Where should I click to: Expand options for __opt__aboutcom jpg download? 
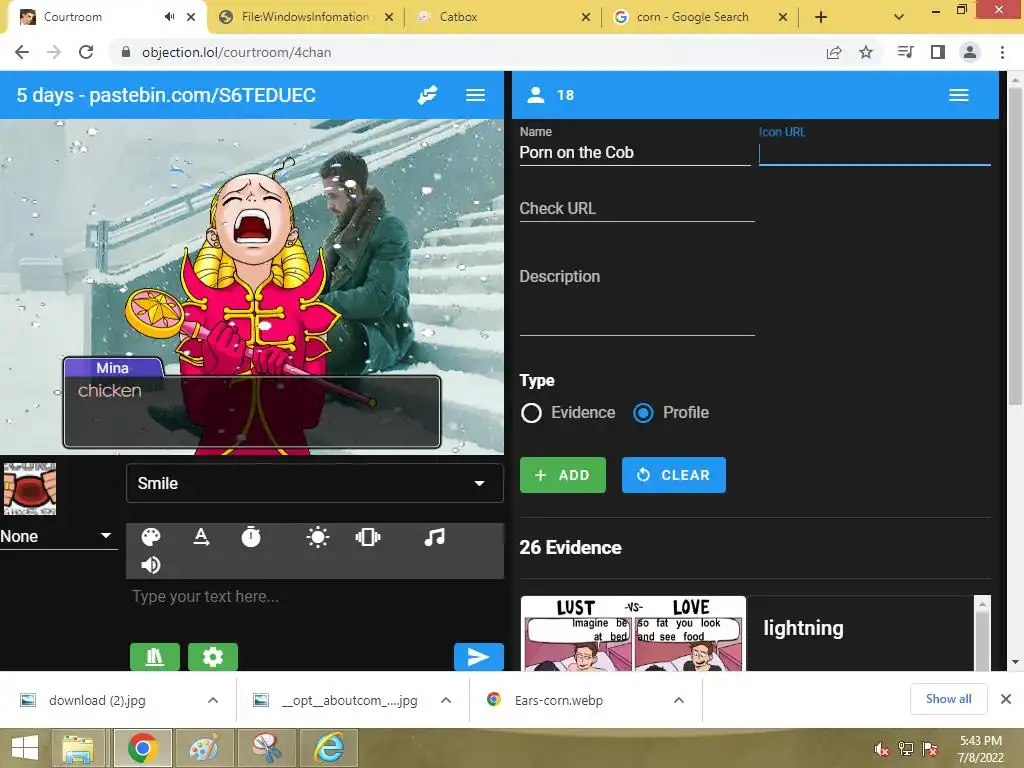(x=446, y=700)
